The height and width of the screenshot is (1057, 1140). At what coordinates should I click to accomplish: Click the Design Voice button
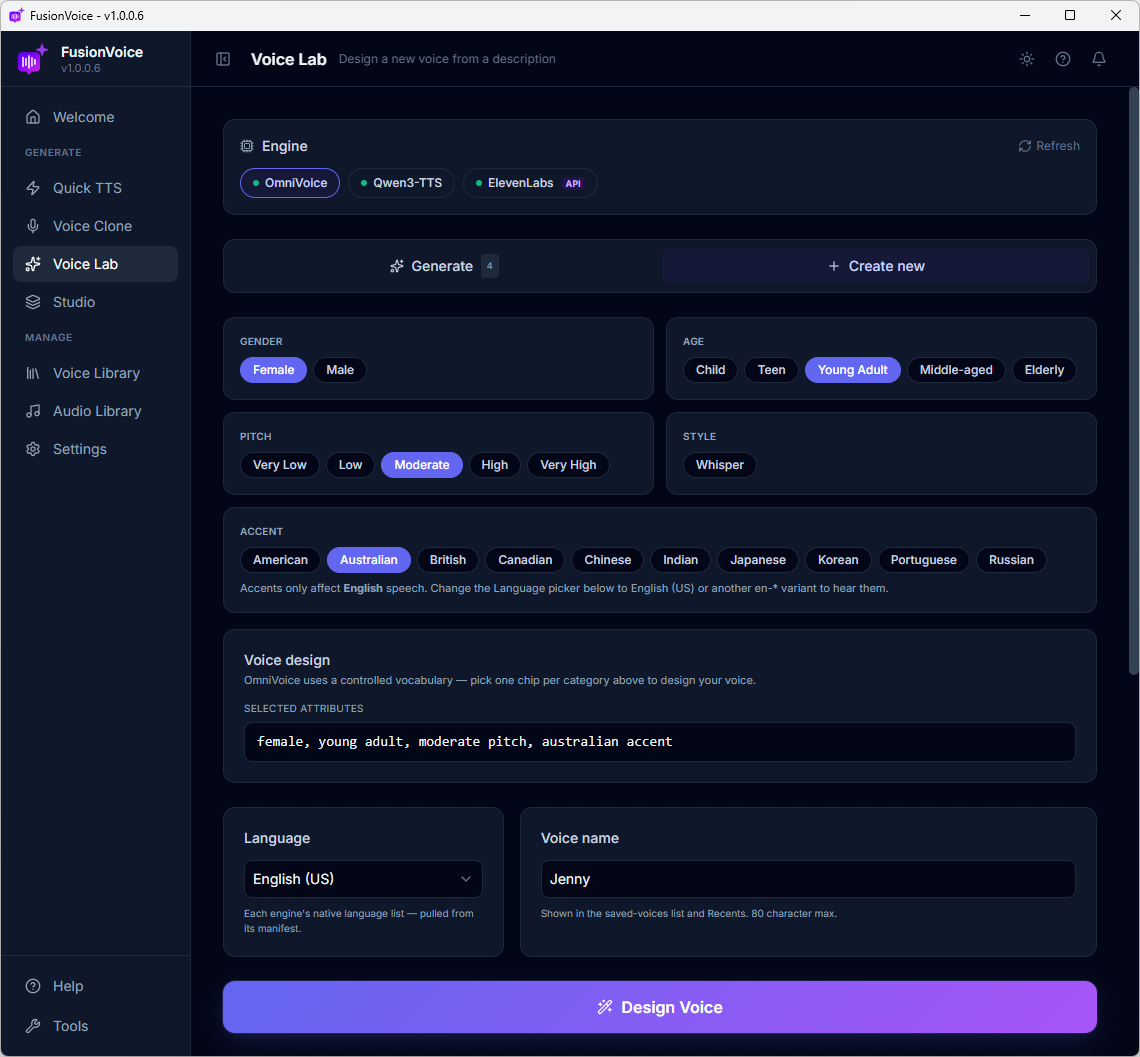[x=659, y=1008]
